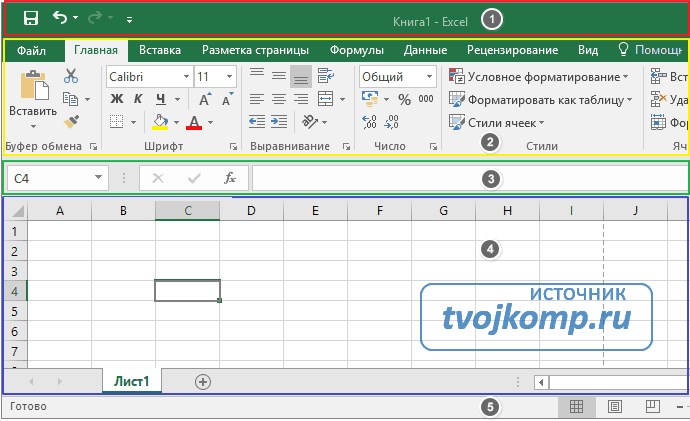This screenshot has width=690, height=421.
Task: Center text horizontally in cell
Action: tap(279, 99)
